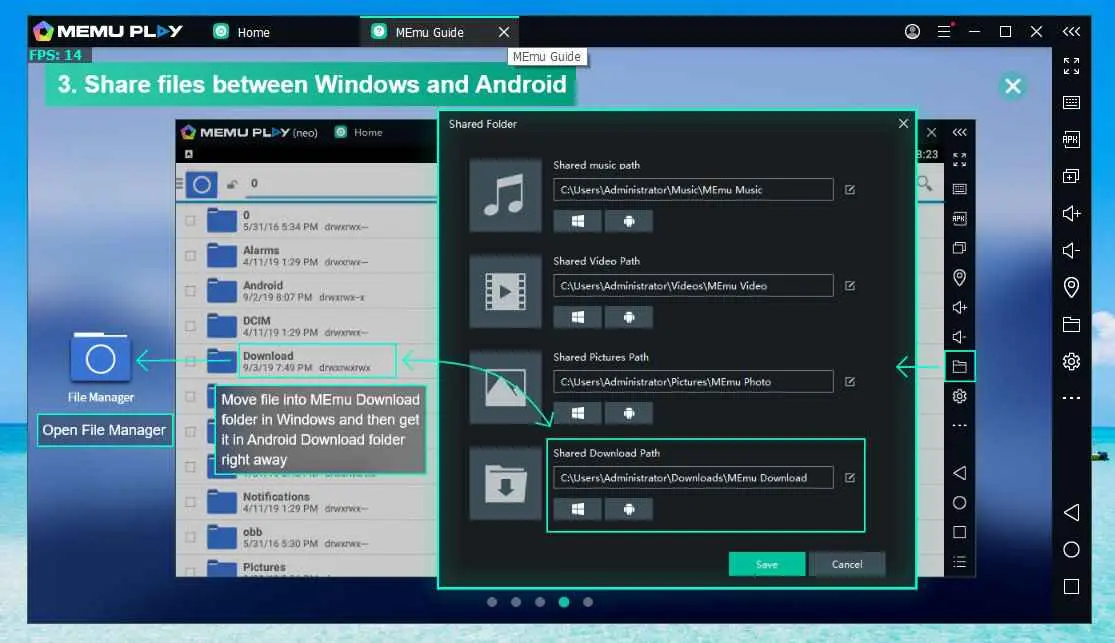
Task: Select the DCIM folder checkbox
Action: tap(190, 326)
